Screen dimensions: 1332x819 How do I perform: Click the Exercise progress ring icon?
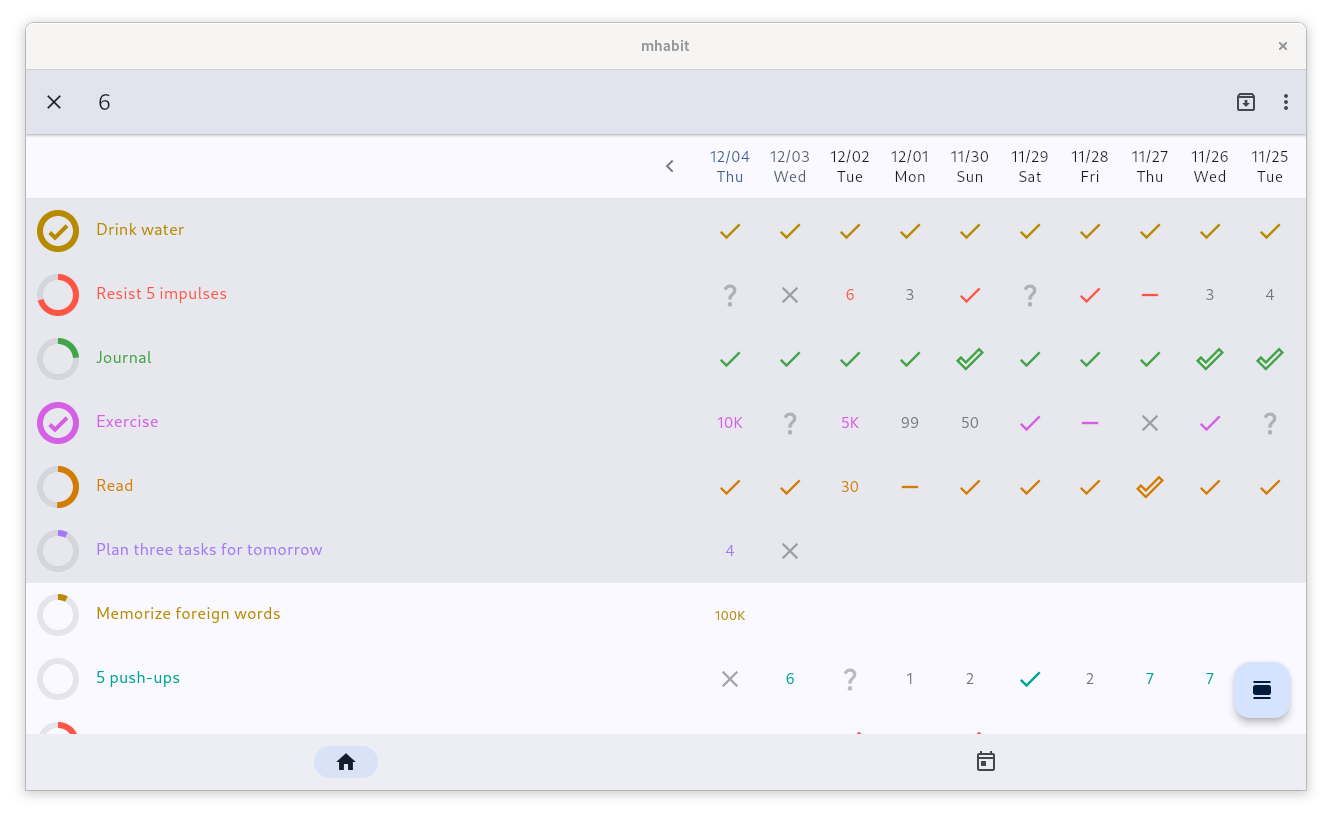click(x=58, y=423)
